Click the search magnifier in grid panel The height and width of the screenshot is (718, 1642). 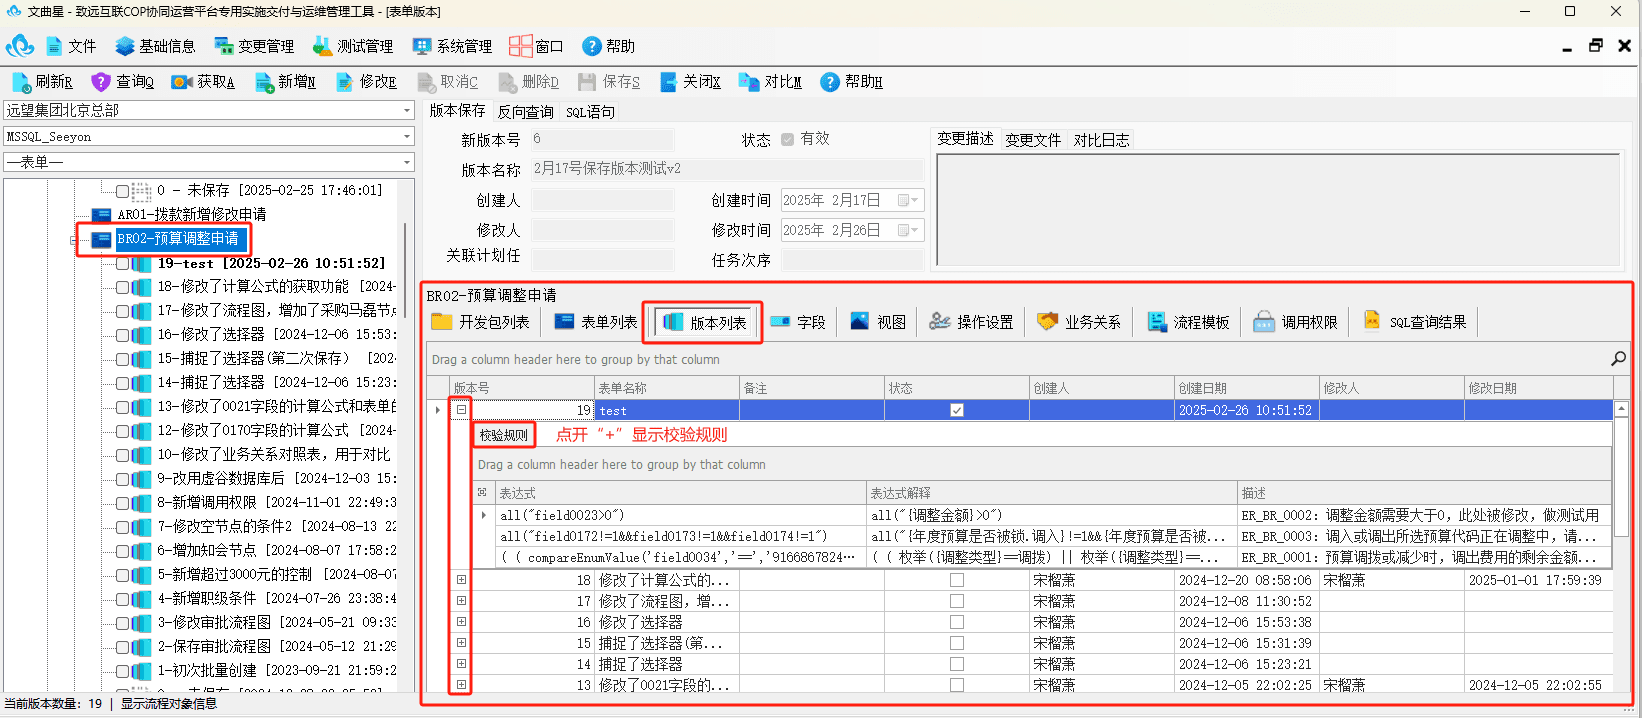[x=1618, y=358]
